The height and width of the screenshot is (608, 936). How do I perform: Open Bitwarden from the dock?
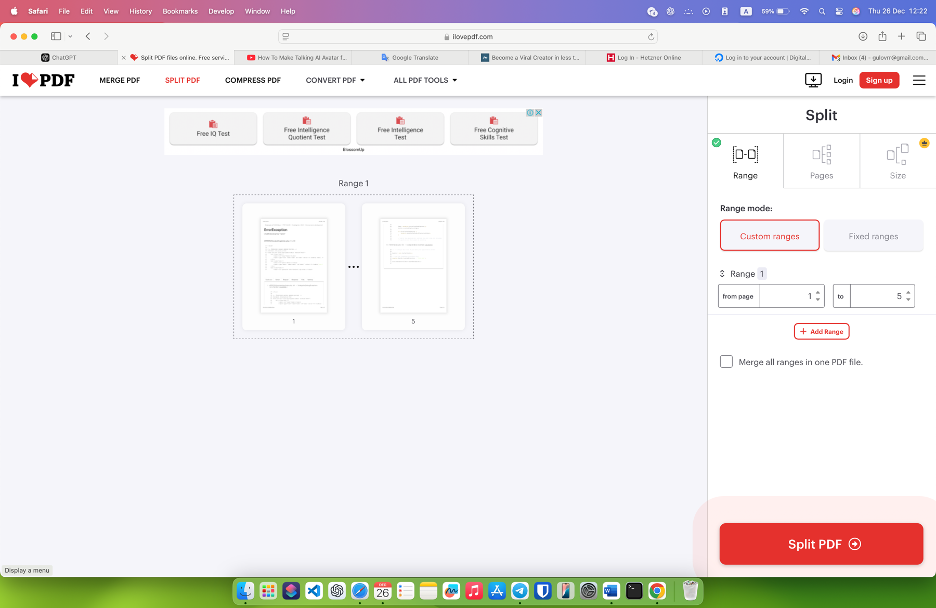[543, 591]
